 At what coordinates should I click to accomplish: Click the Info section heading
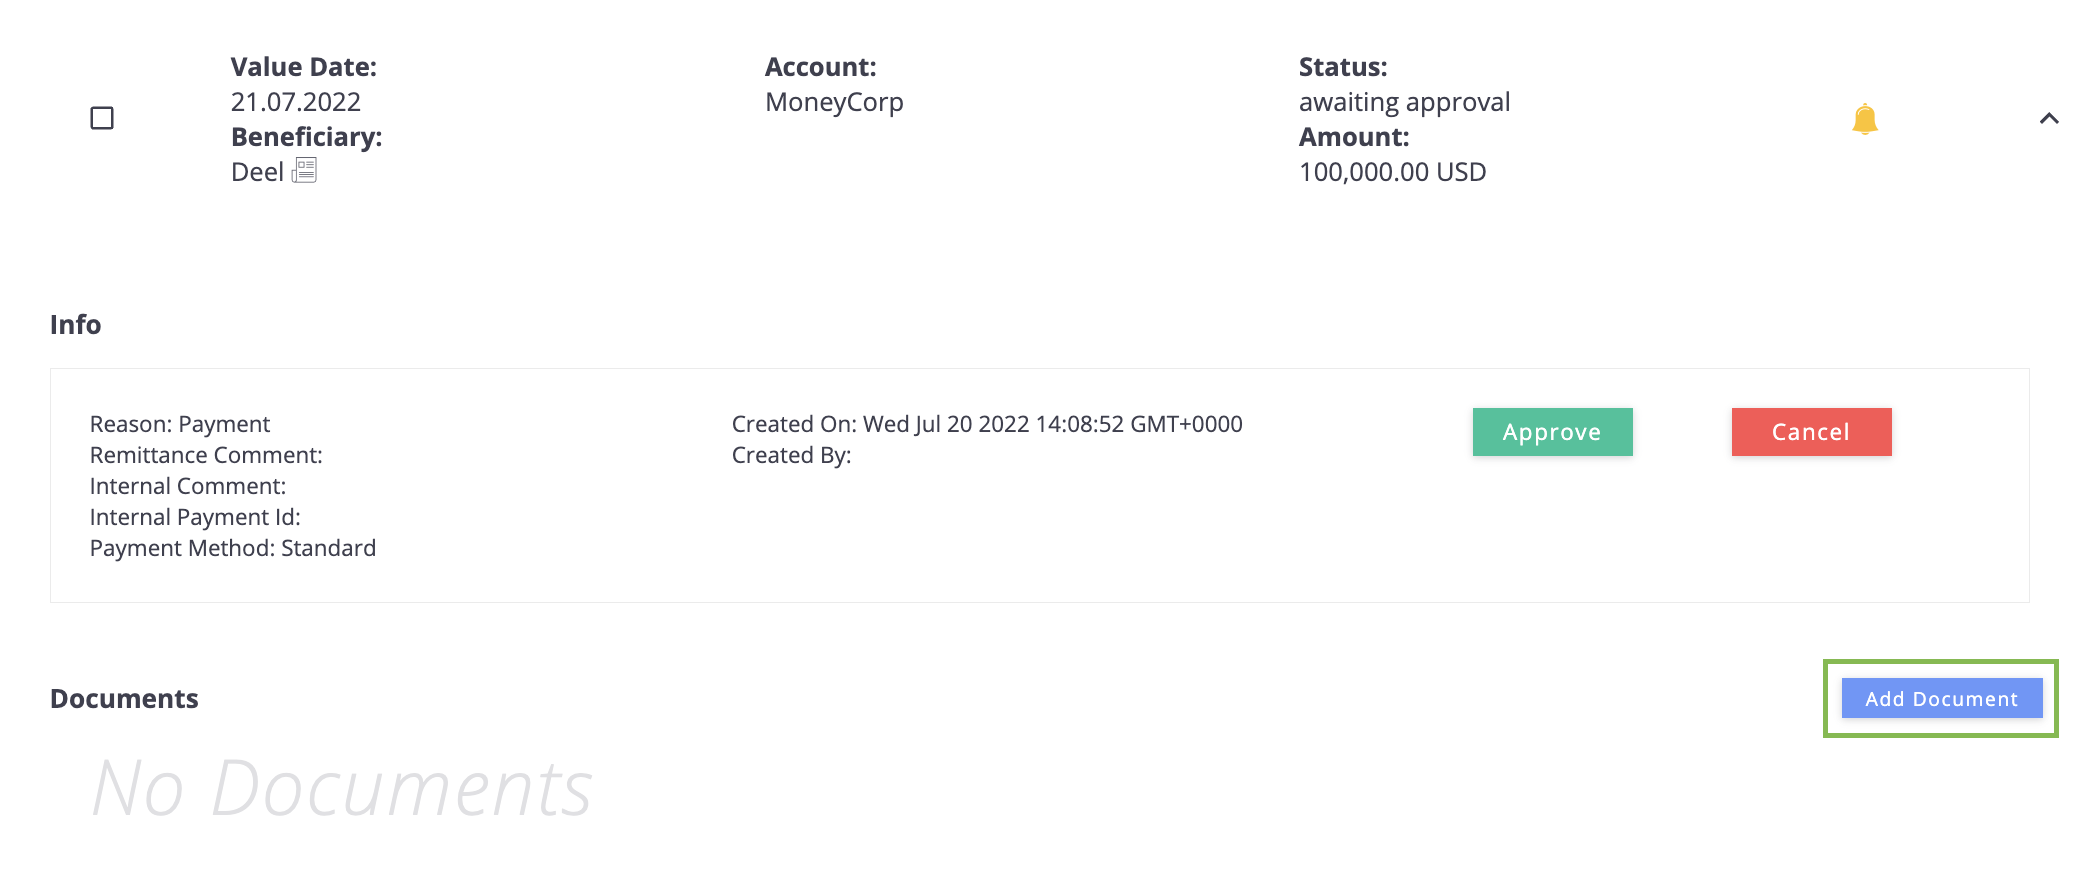75,324
